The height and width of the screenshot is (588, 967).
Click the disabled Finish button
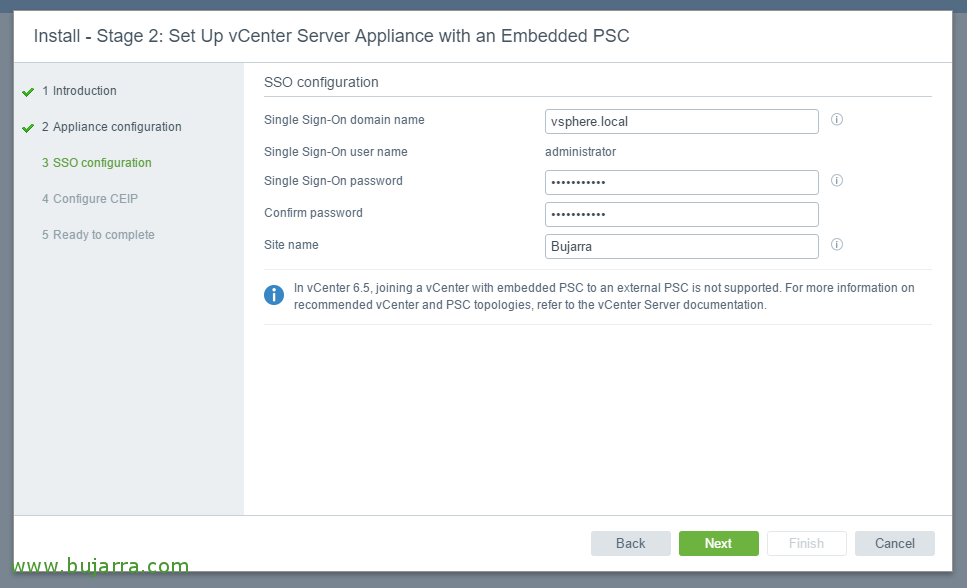806,544
